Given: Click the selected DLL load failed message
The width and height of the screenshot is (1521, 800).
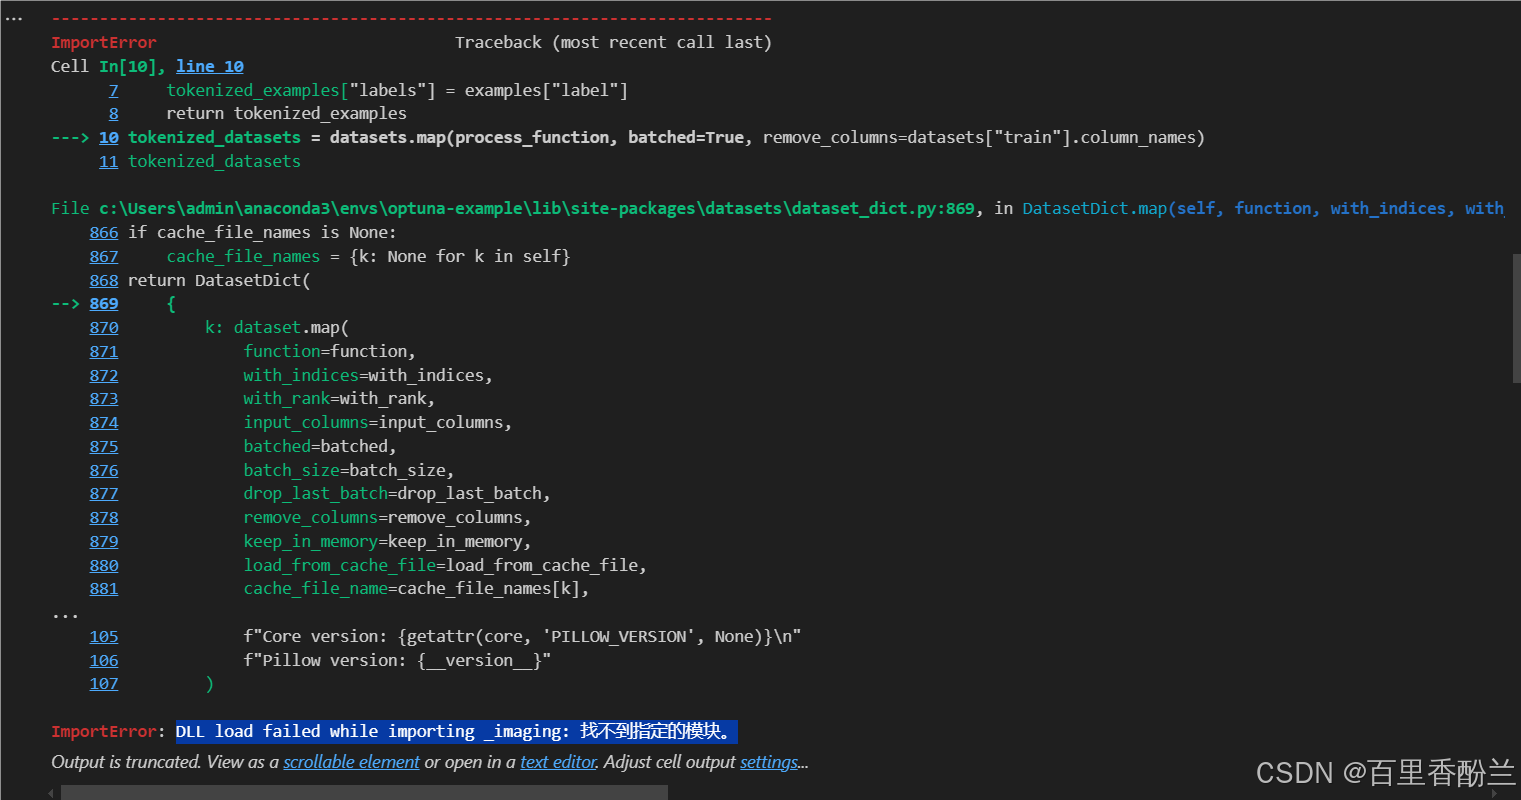Looking at the screenshot, I should [457, 732].
